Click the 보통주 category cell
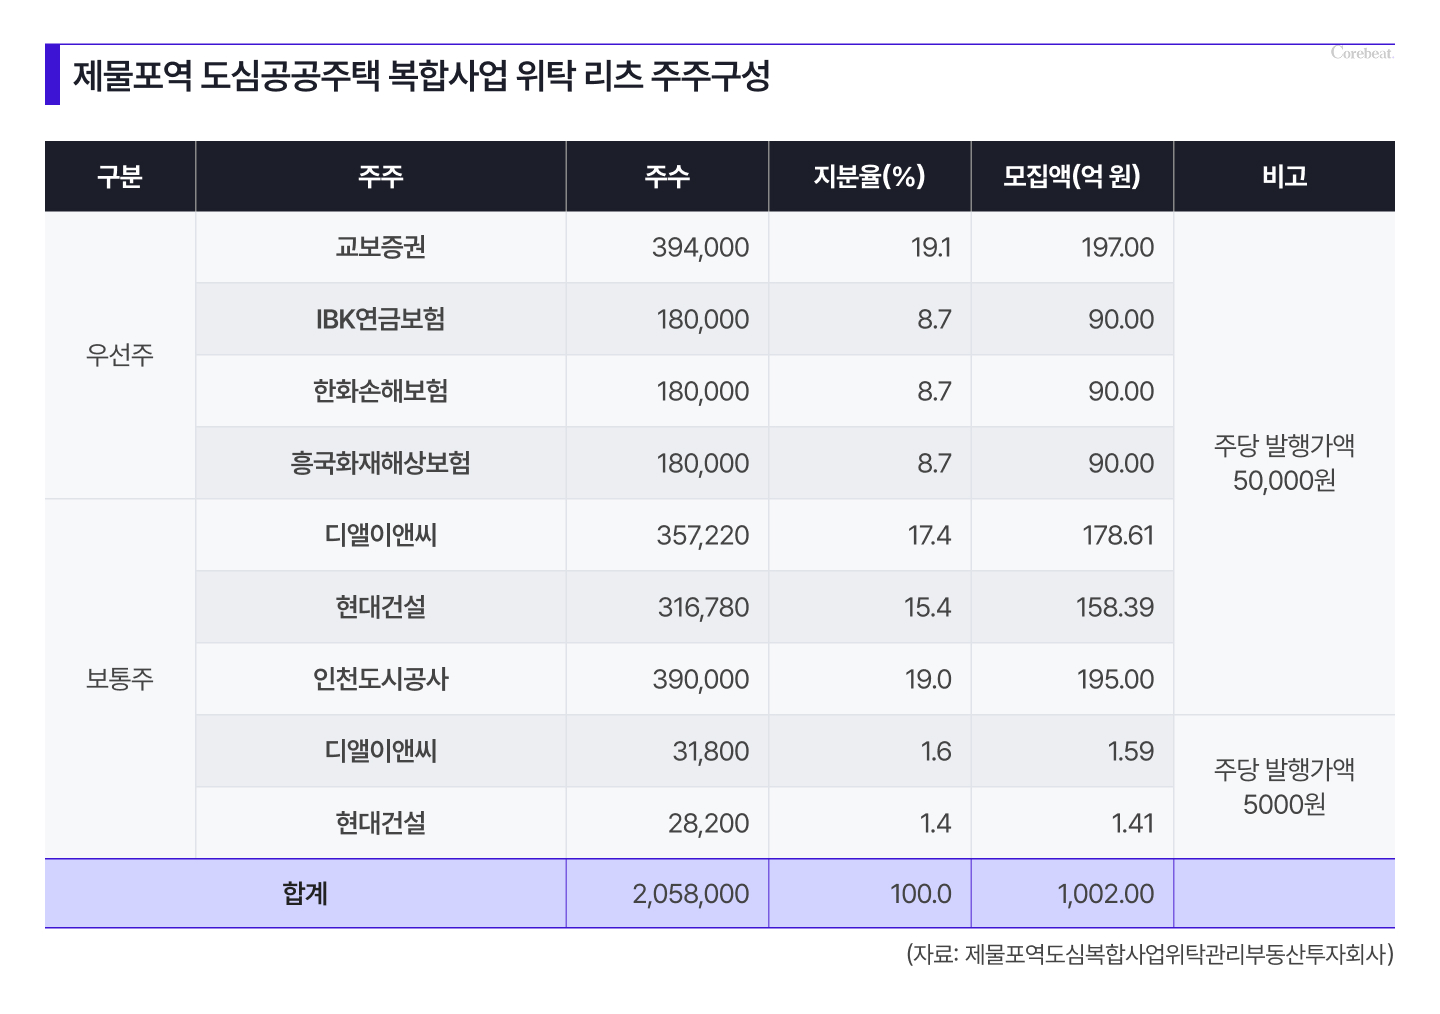The width and height of the screenshot is (1440, 1014). tap(120, 679)
